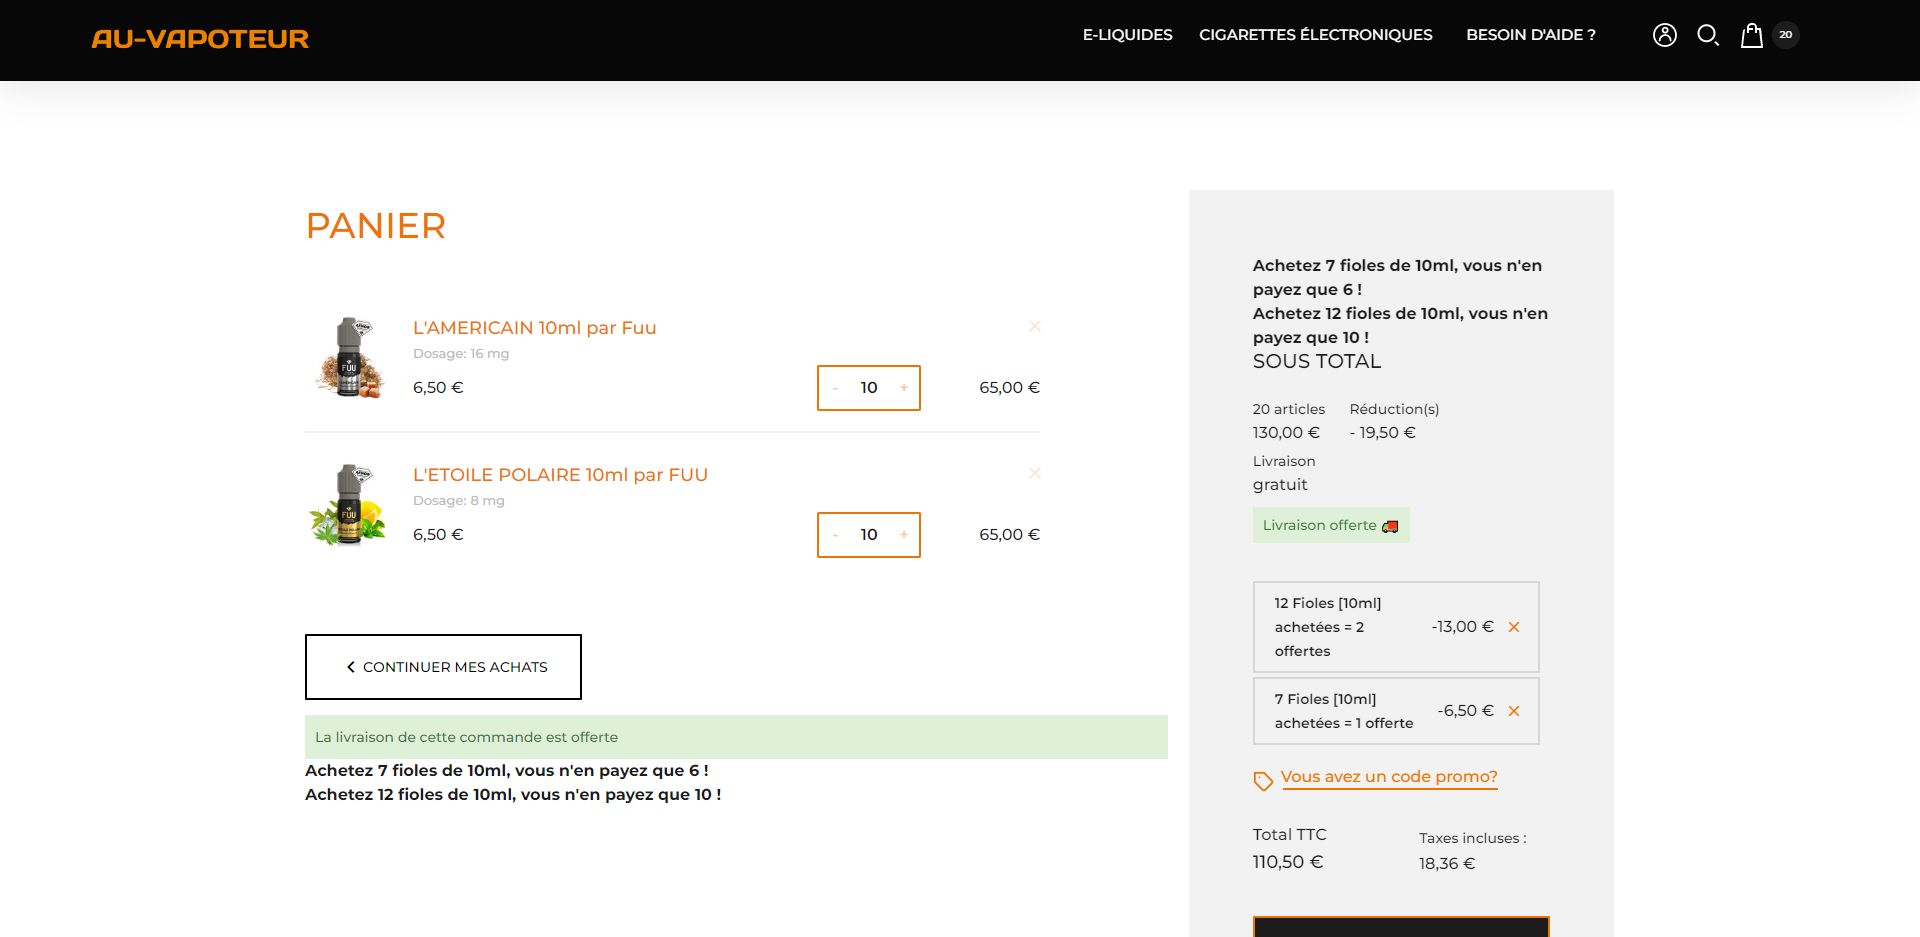Click the Total TTC amount 110,50 €
This screenshot has height=937, width=1920.
(x=1288, y=862)
